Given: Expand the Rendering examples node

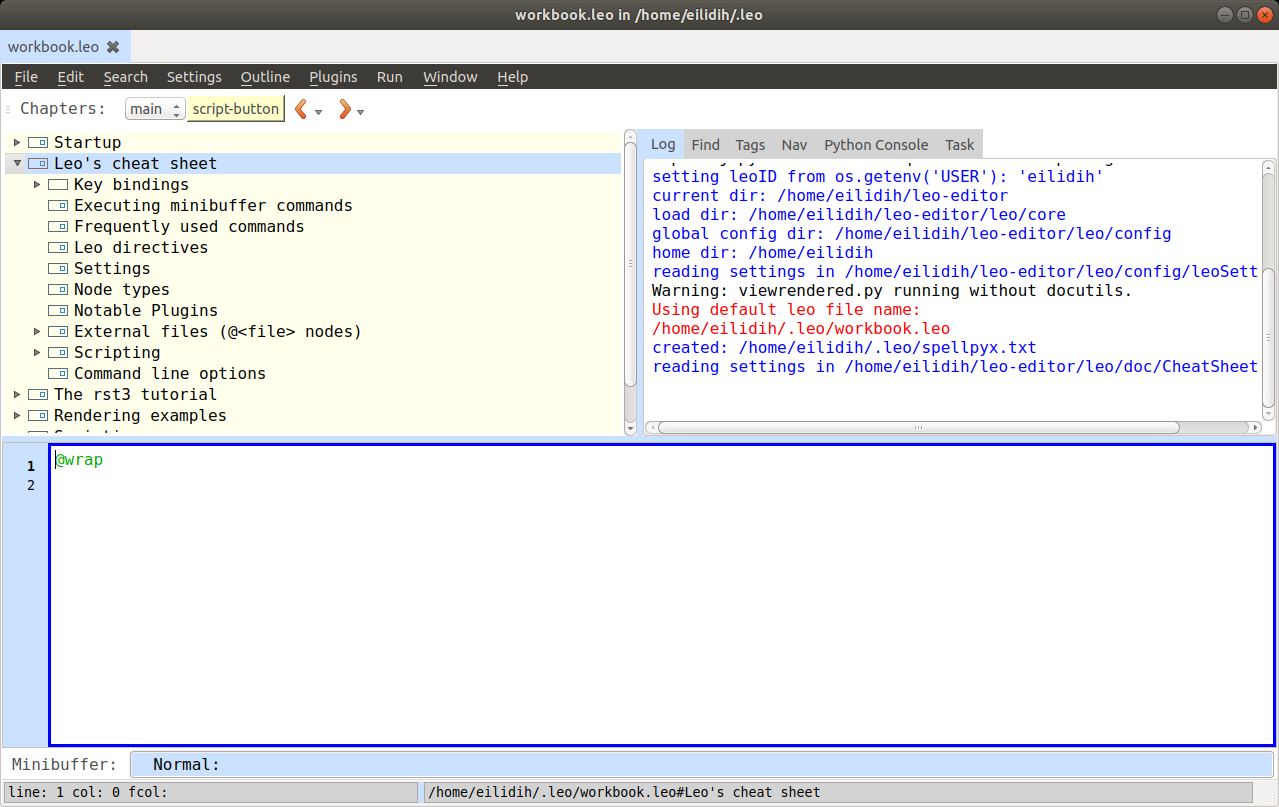Looking at the screenshot, I should click(x=17, y=416).
